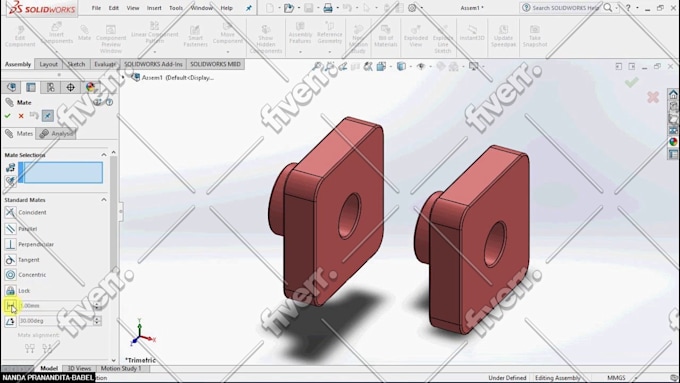The width and height of the screenshot is (680, 383).
Task: Click the Print icon in top toolbar
Action: point(328,8)
